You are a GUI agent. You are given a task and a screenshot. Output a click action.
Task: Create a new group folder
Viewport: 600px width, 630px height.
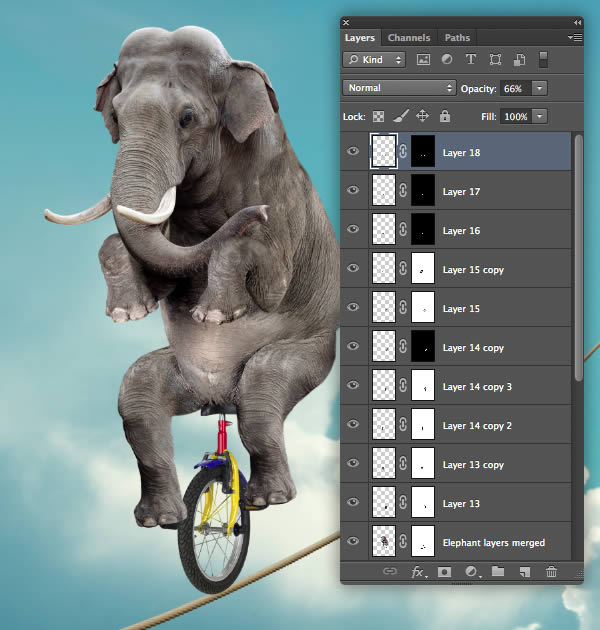[x=498, y=571]
